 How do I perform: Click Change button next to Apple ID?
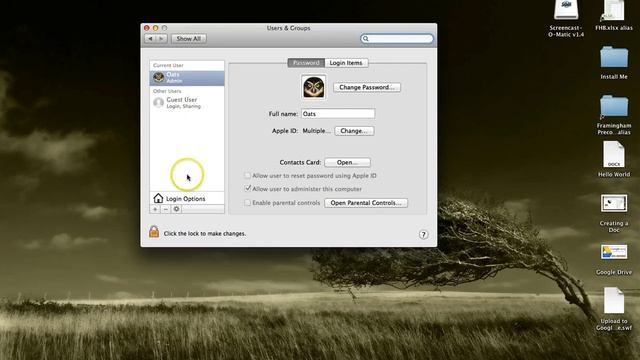(x=354, y=131)
